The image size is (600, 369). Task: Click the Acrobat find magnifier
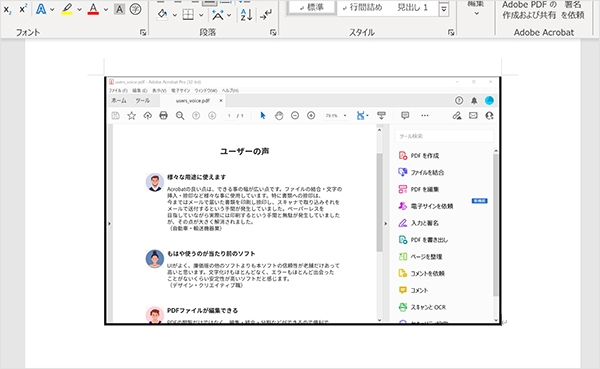(x=180, y=116)
